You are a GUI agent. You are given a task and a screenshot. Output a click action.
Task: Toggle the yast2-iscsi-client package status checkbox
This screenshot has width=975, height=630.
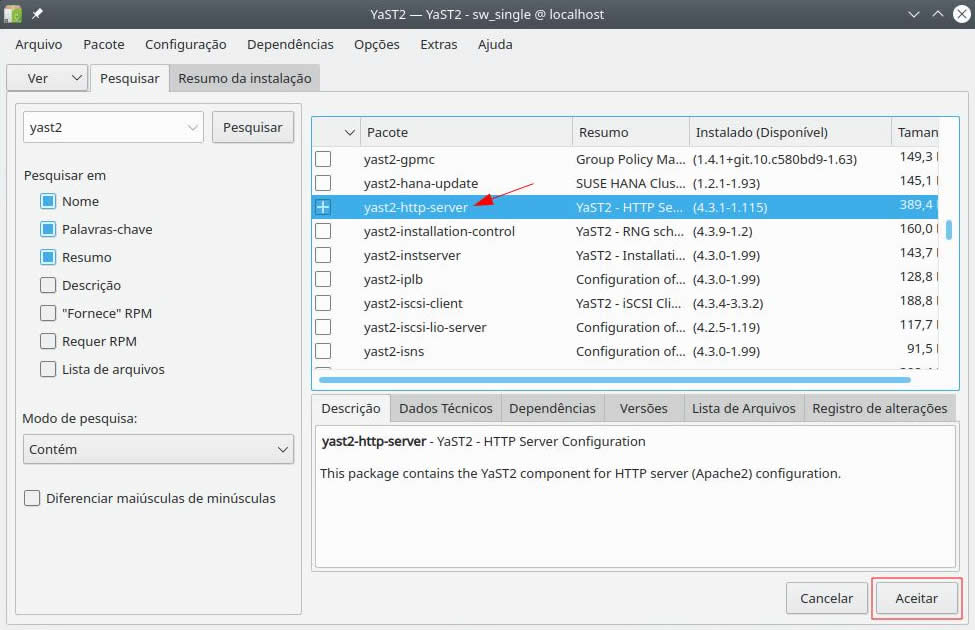tap(323, 303)
